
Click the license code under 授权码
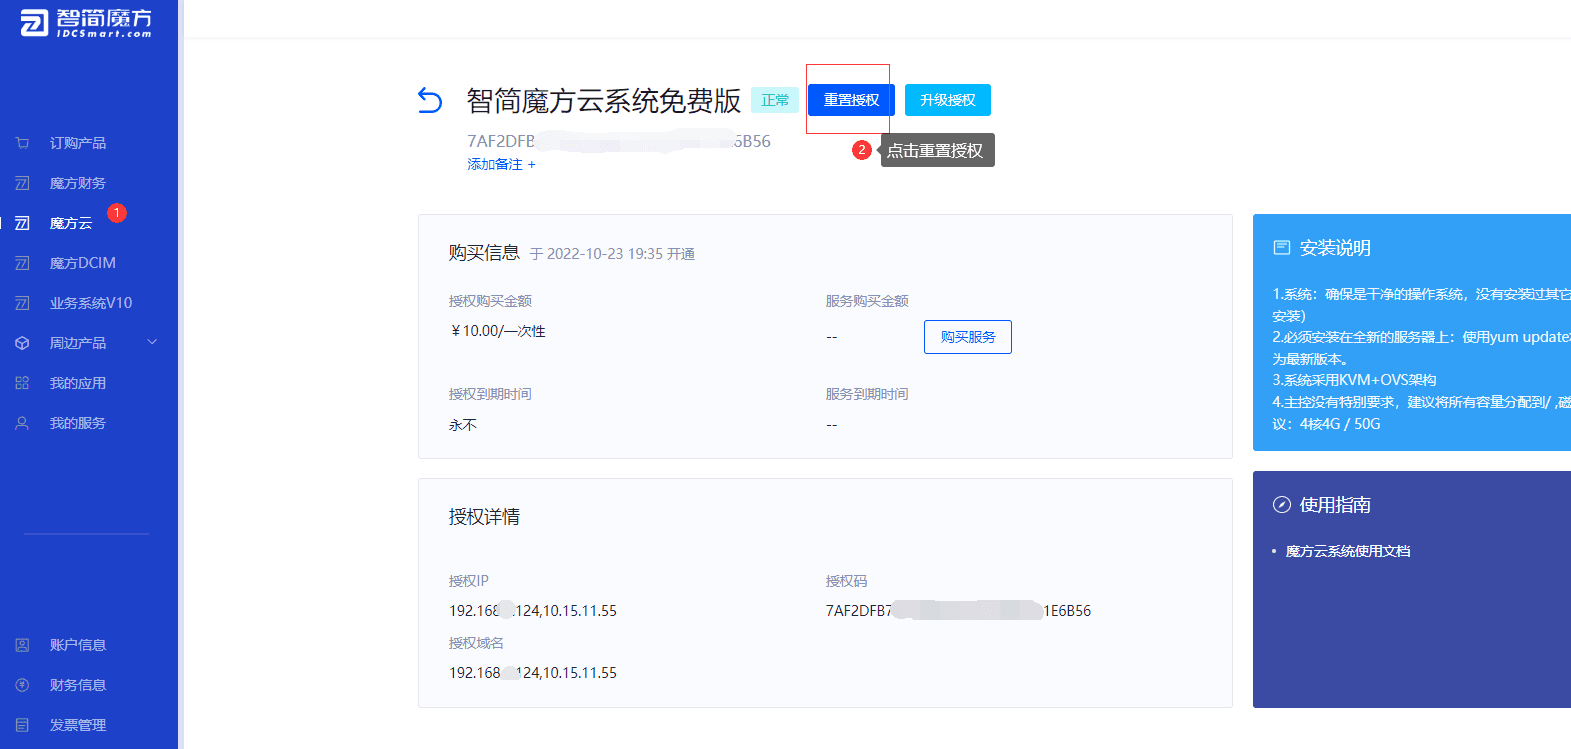point(958,611)
